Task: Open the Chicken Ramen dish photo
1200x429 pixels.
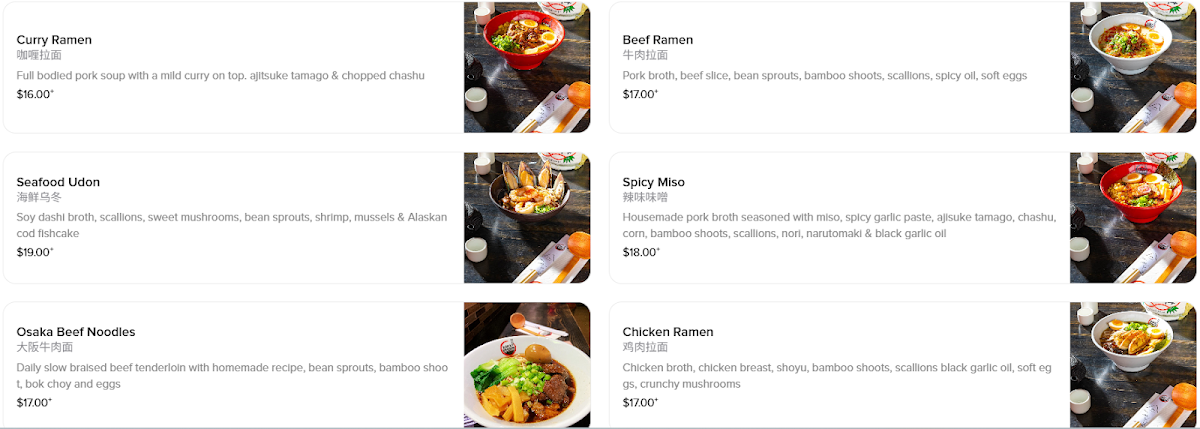Action: 1132,366
